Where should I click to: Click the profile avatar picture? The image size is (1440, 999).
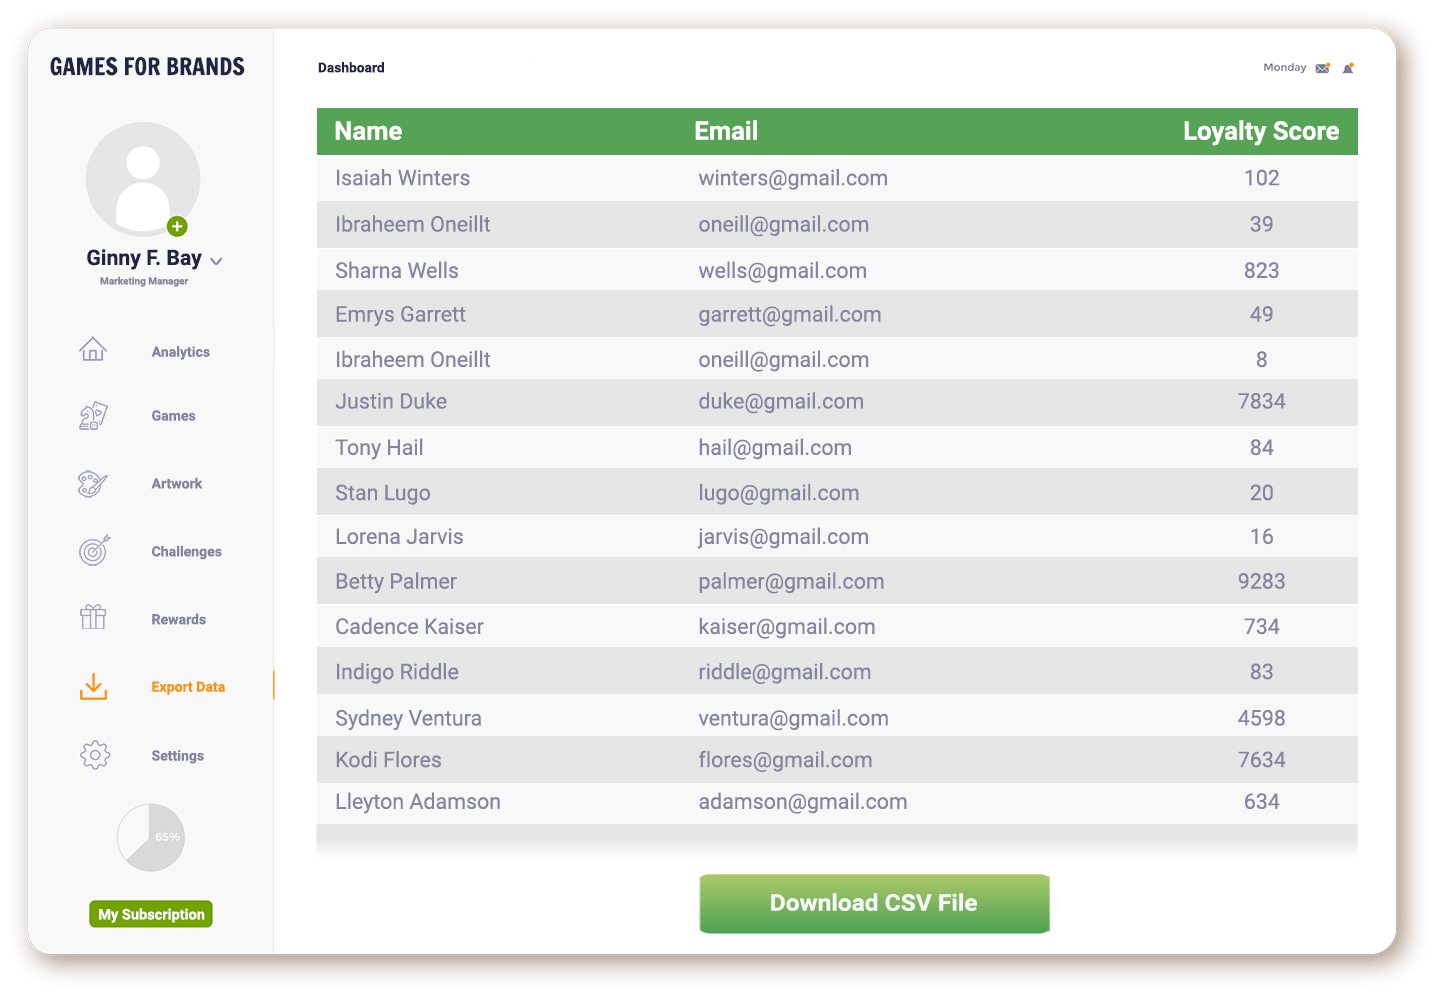[143, 180]
